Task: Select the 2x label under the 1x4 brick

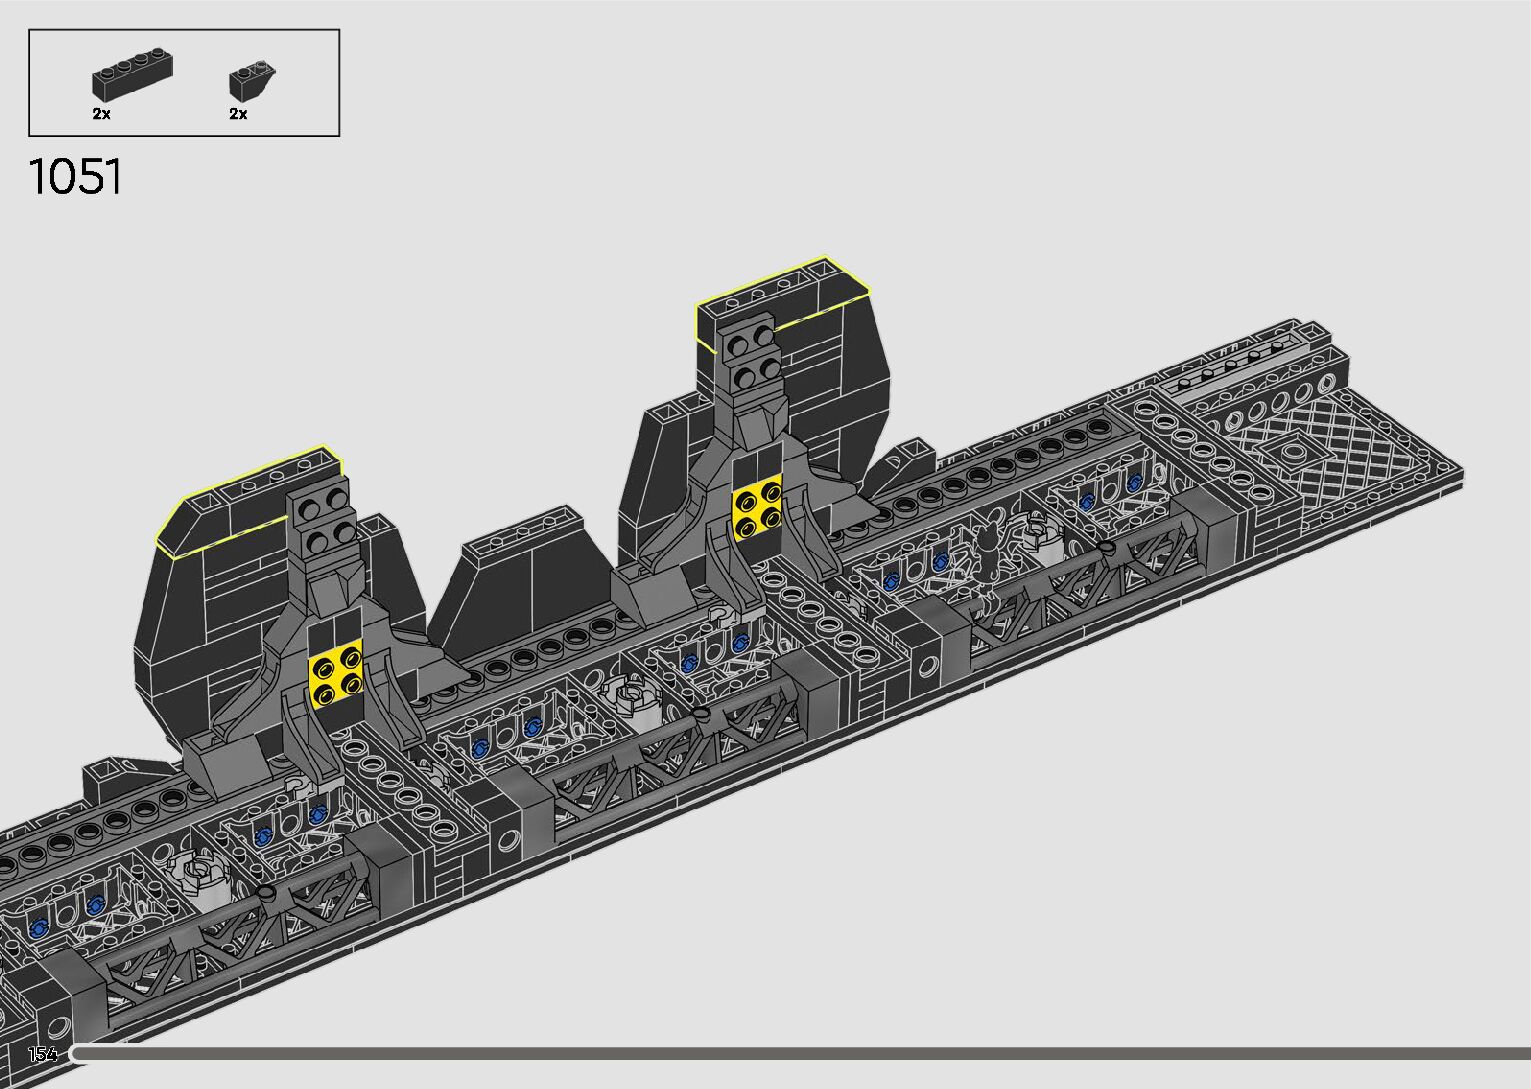Action: [x=101, y=114]
